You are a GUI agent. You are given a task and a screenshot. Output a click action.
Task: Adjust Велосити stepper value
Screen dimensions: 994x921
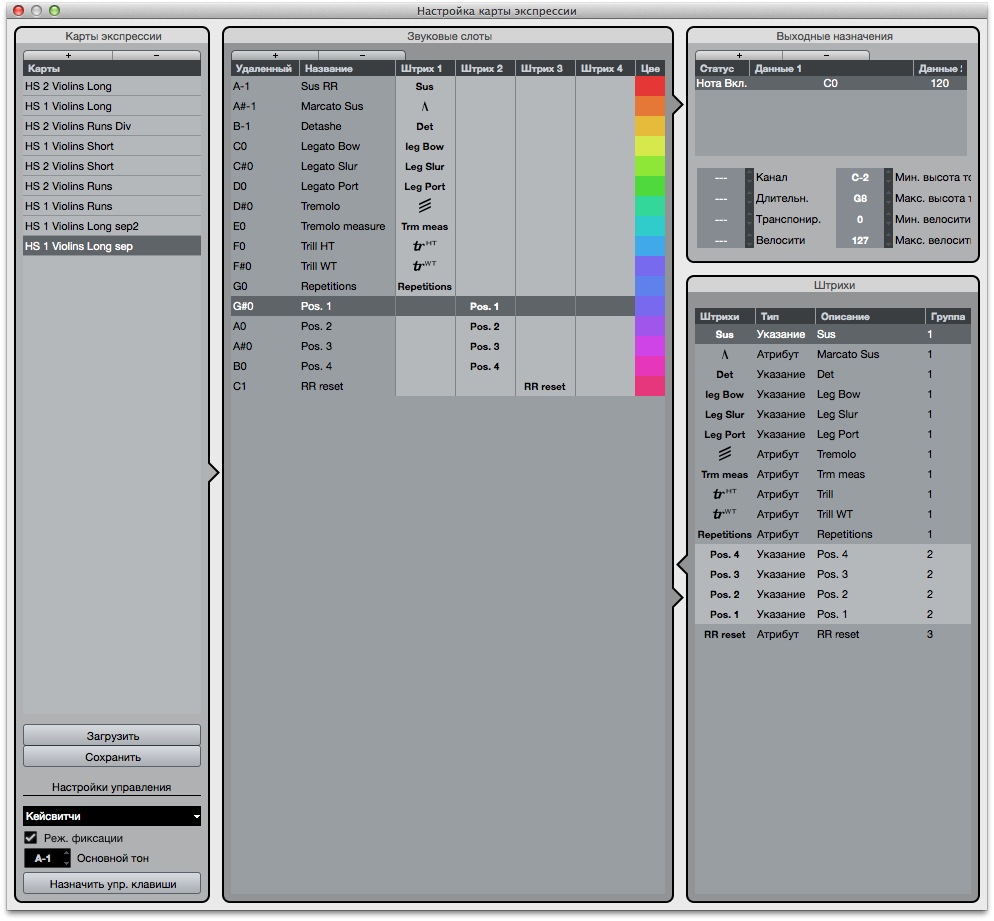point(749,240)
